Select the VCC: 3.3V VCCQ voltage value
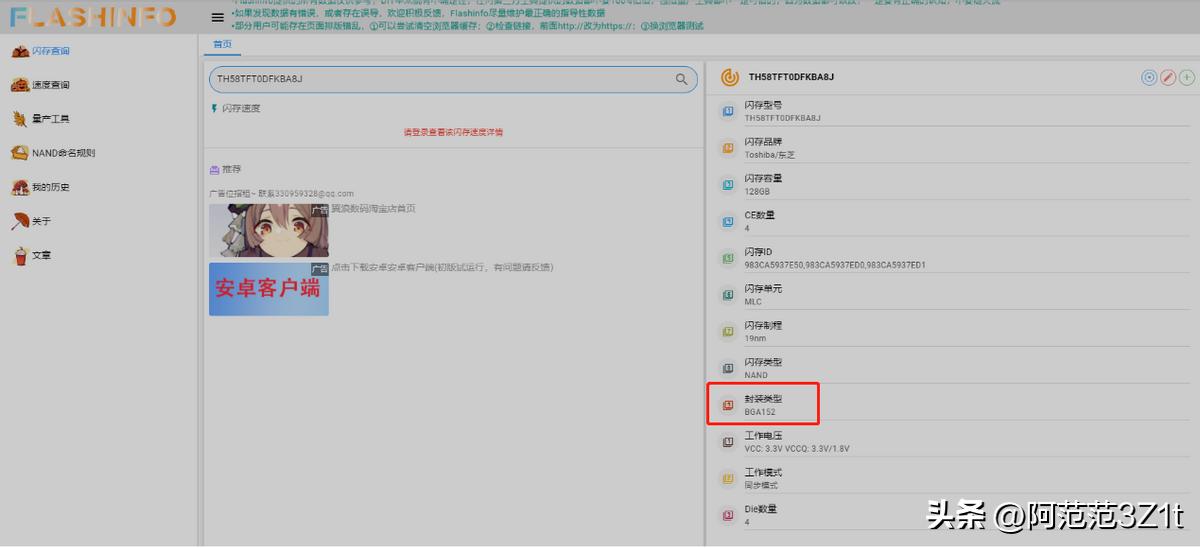The width and height of the screenshot is (1200, 548). 796,449
